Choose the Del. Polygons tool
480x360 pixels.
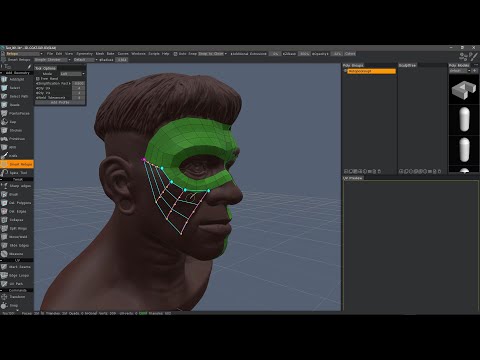[x=17, y=203]
